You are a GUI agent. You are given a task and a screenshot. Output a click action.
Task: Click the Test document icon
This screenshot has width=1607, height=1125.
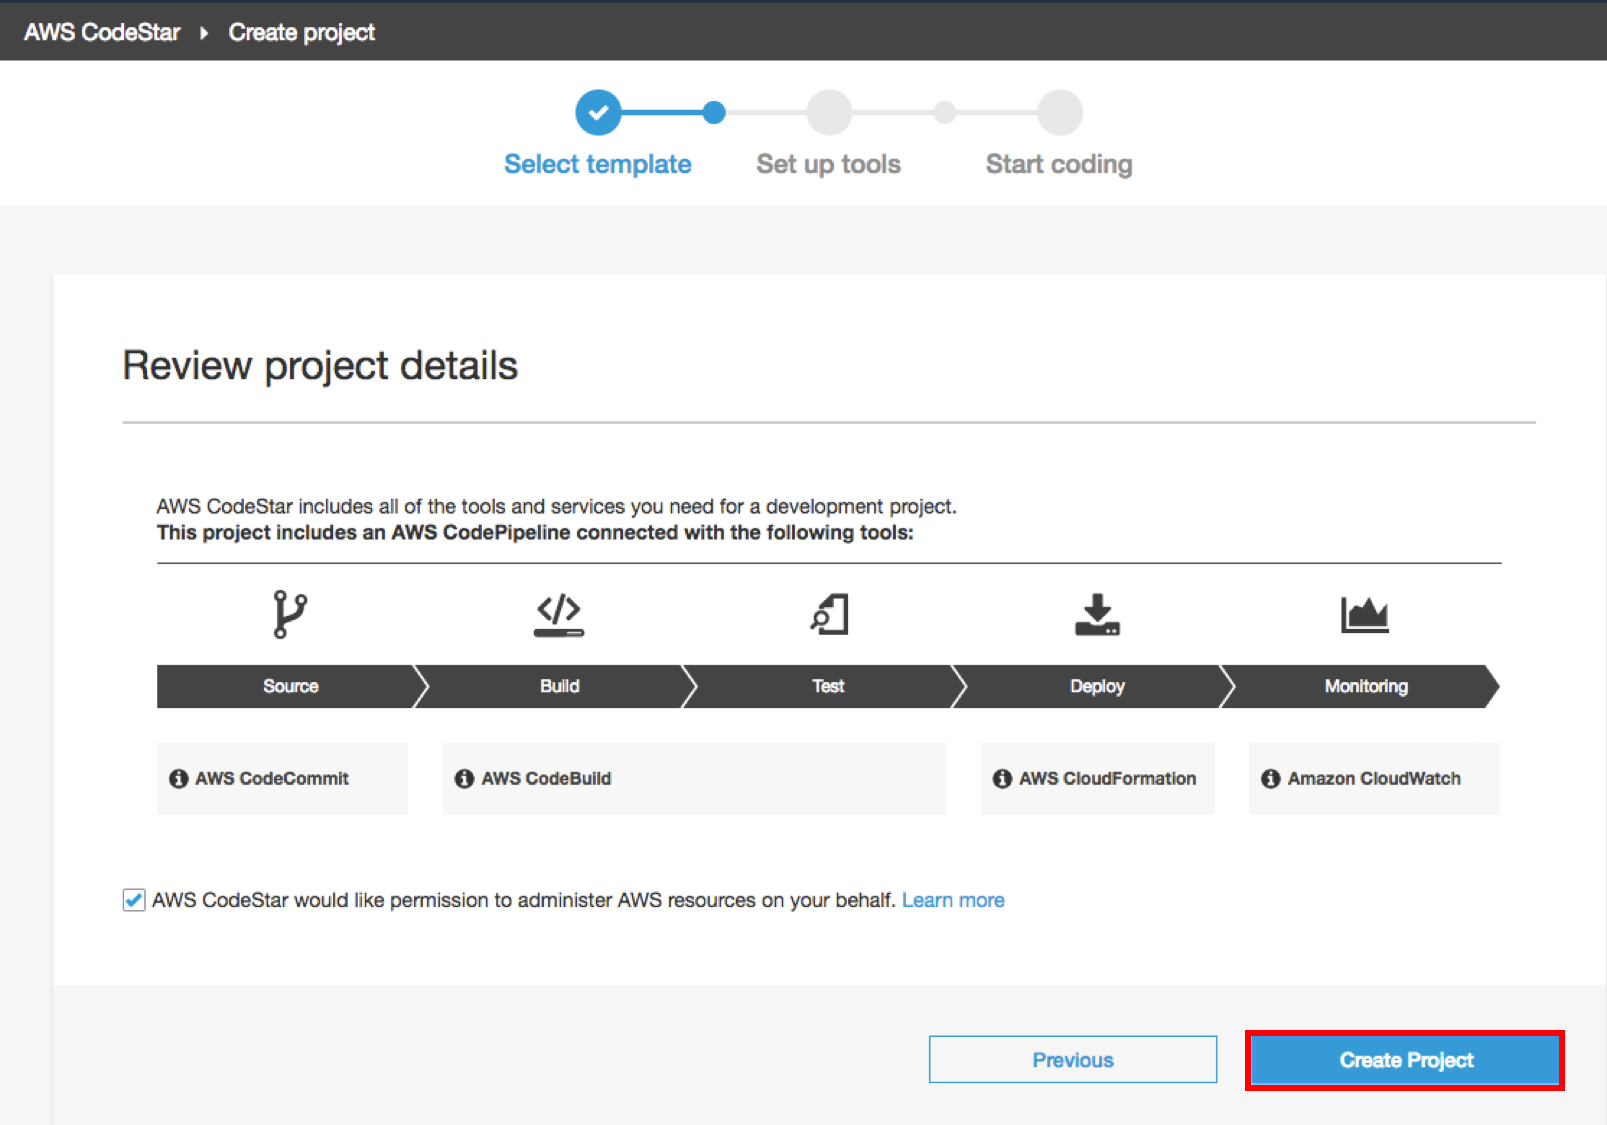point(829,614)
